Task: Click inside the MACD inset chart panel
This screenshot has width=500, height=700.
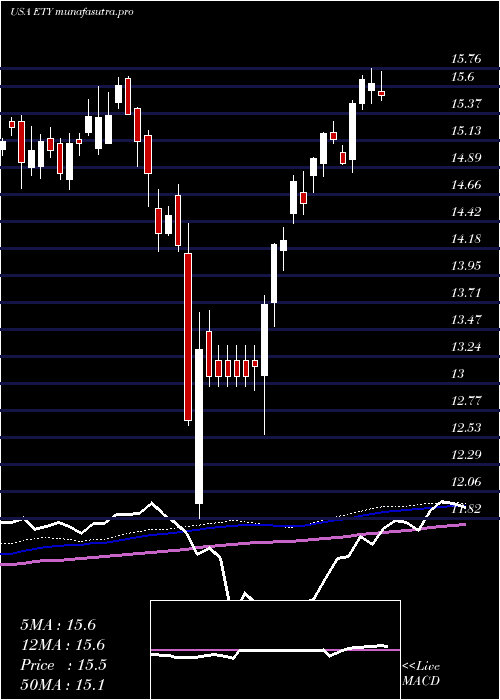Action: point(275,650)
